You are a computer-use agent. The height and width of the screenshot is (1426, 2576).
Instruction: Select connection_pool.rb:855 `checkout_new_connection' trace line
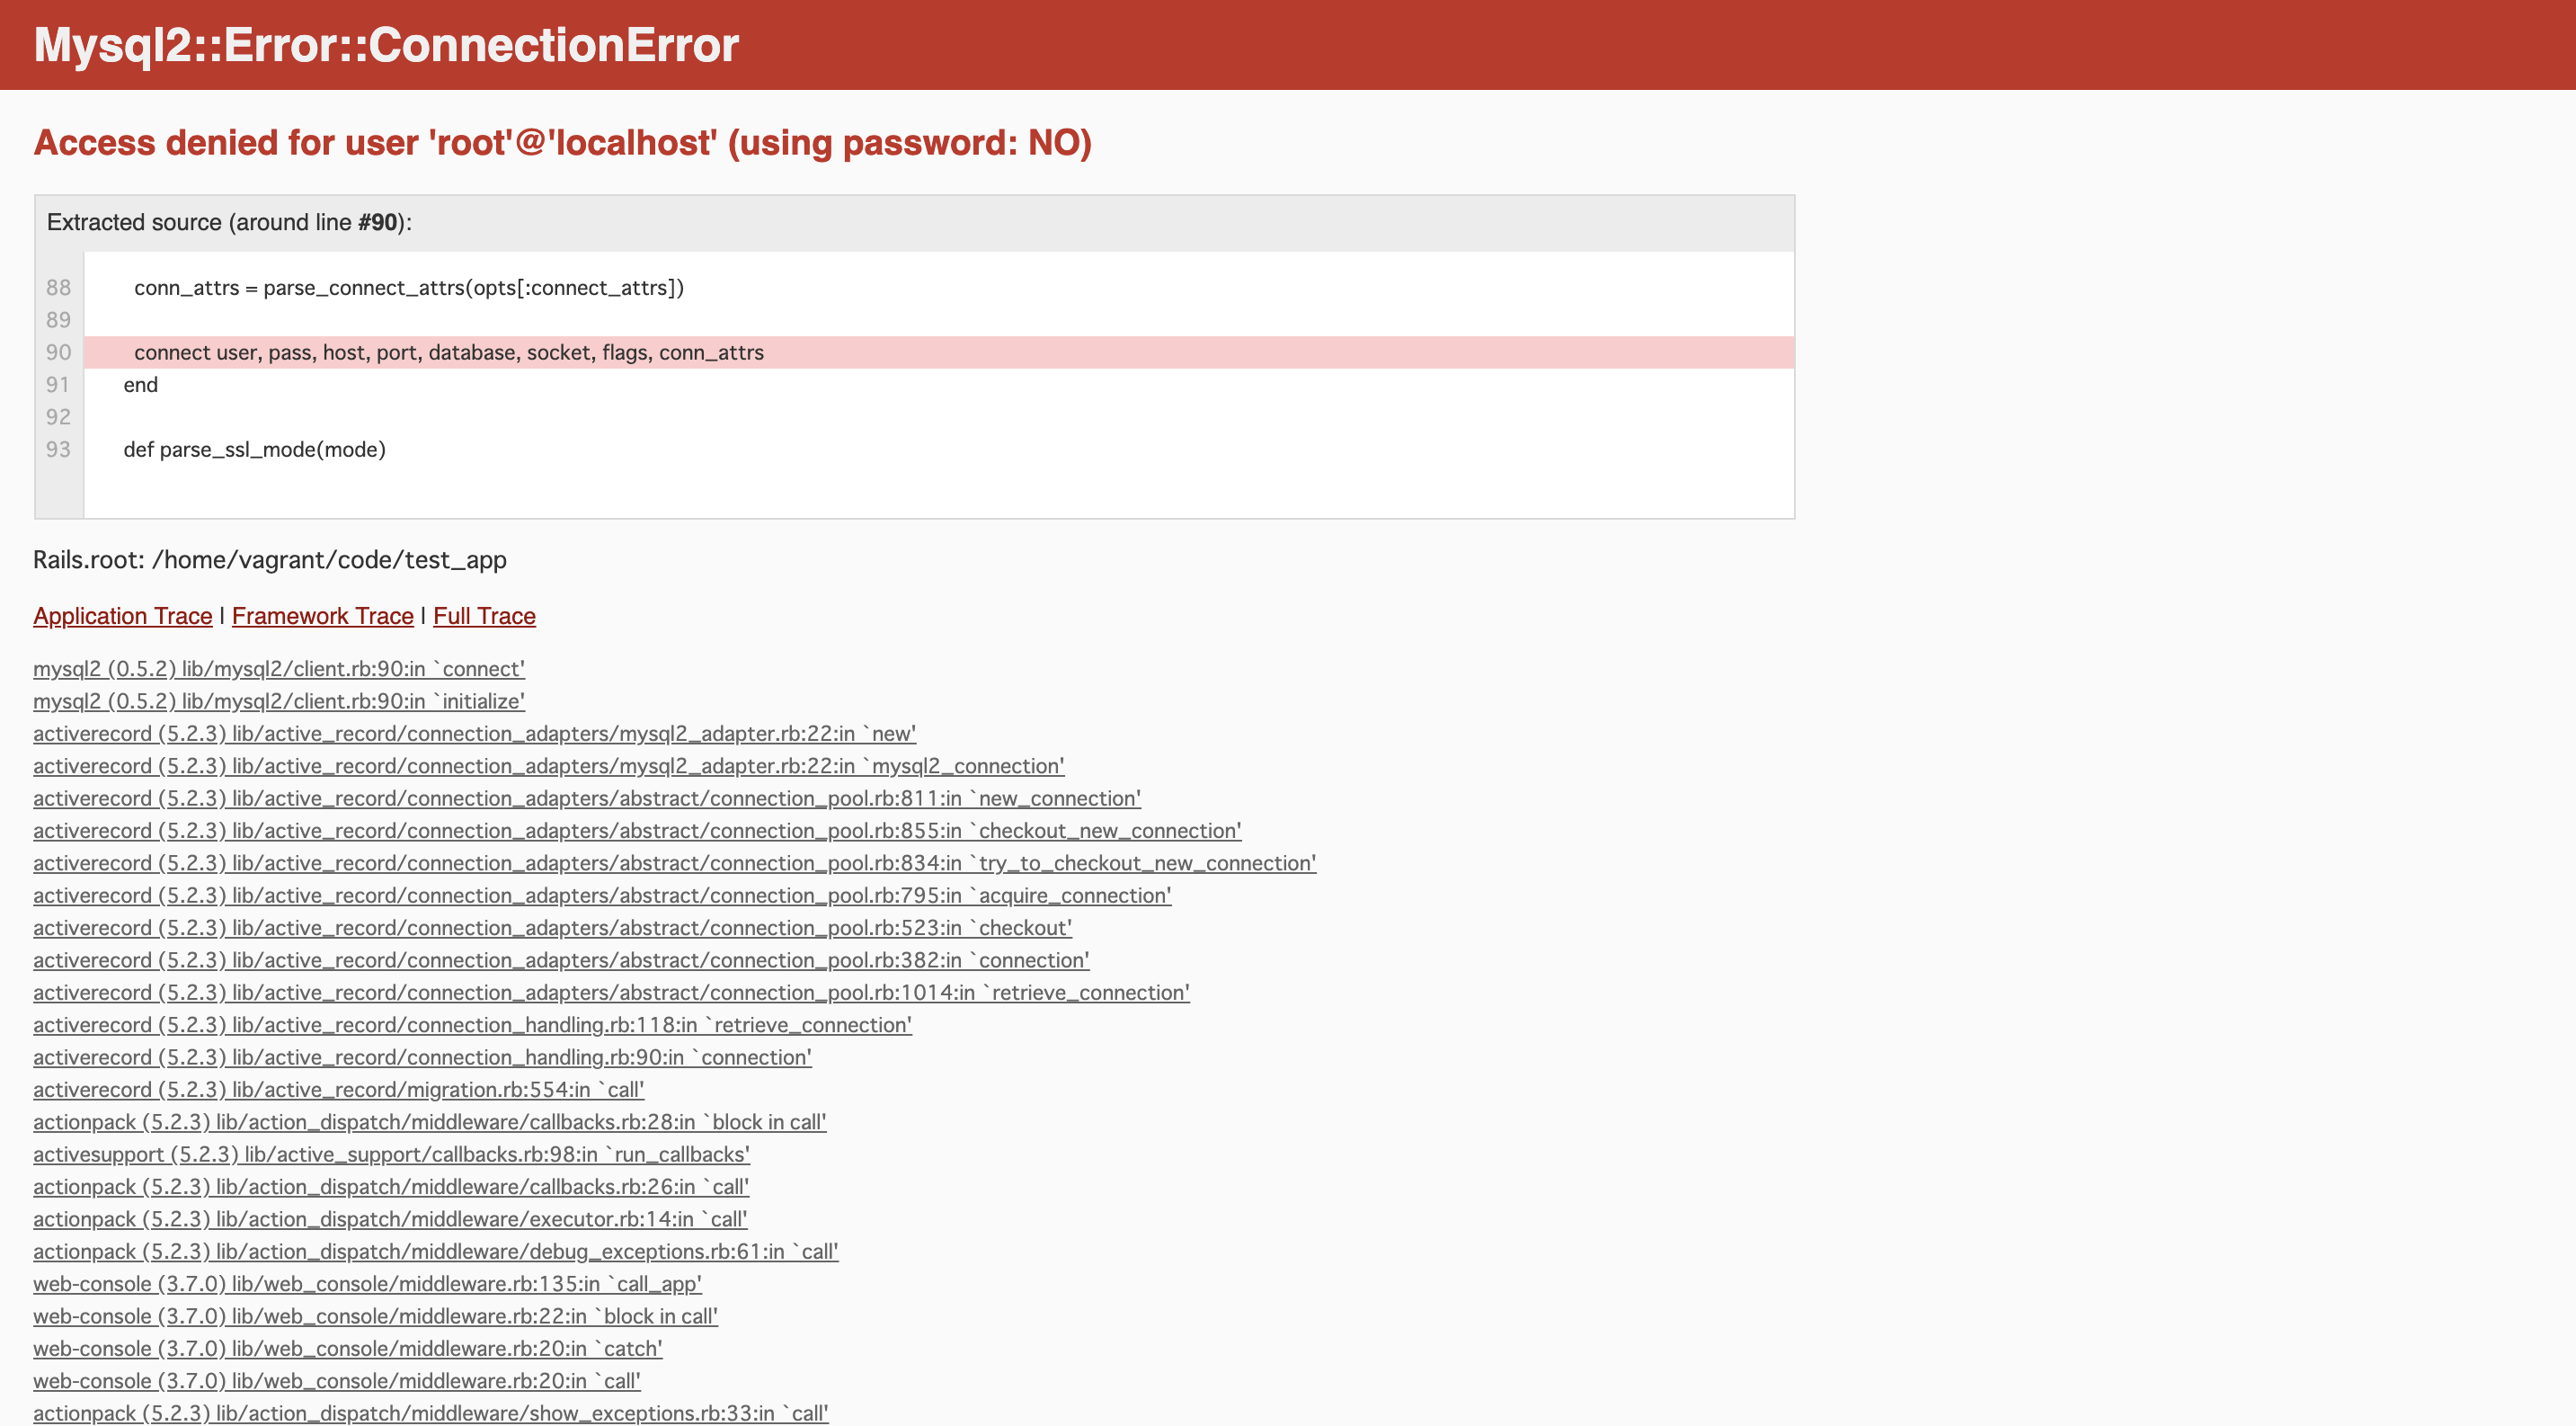pyautogui.click(x=636, y=831)
